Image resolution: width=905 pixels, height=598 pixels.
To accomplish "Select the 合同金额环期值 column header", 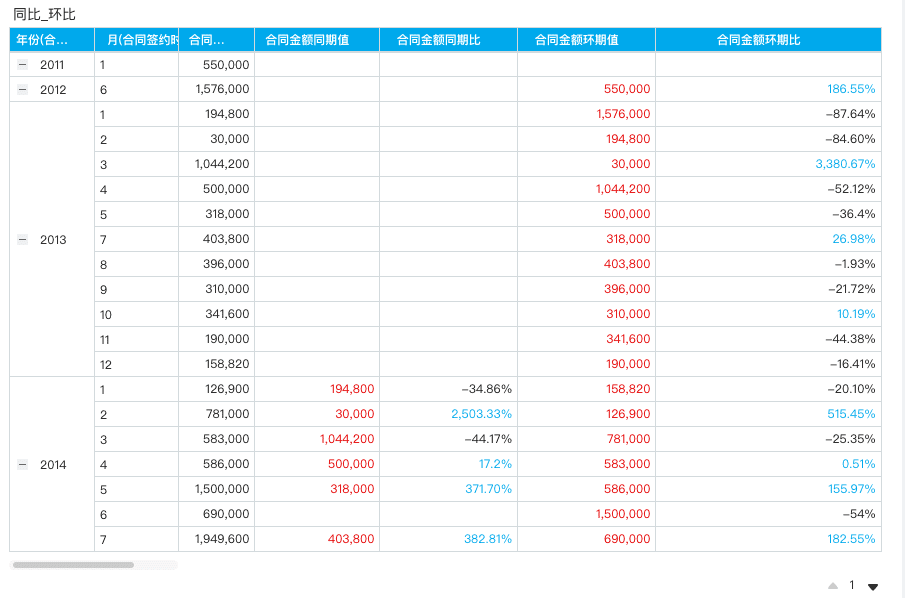I will click(x=586, y=40).
